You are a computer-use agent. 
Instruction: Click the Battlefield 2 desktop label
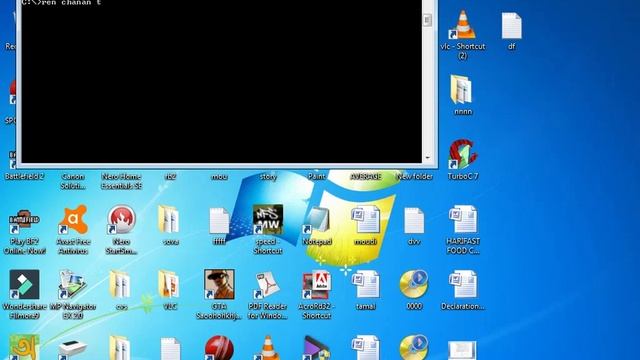(x=24, y=177)
